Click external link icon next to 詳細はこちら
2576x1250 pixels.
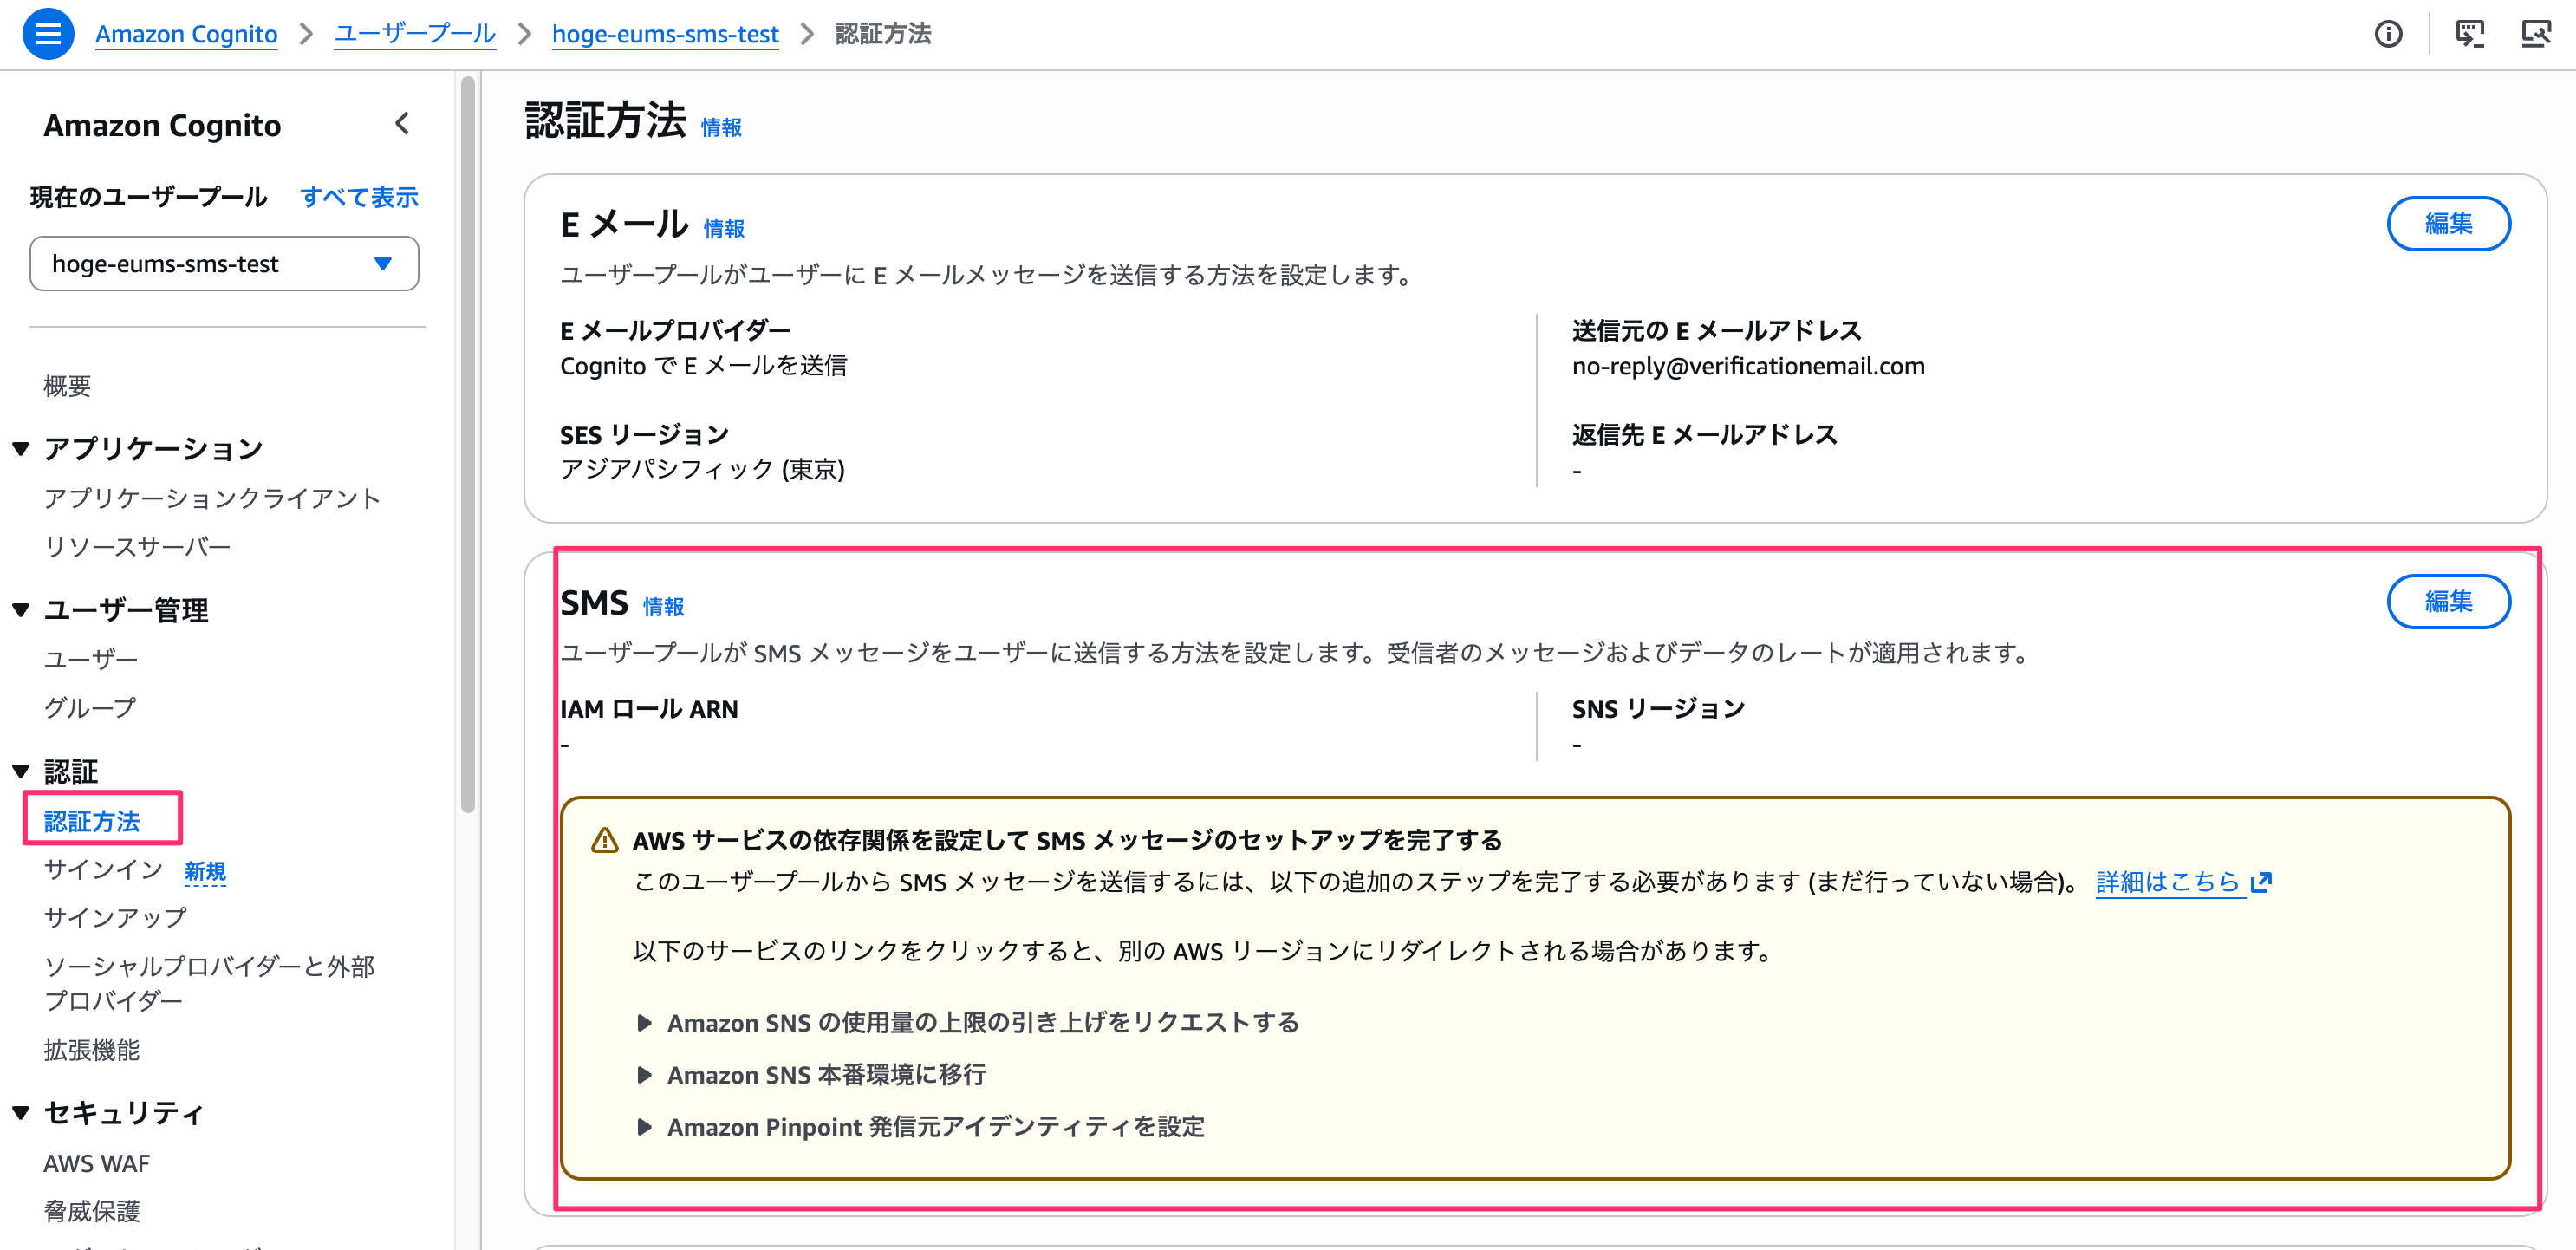(2261, 882)
